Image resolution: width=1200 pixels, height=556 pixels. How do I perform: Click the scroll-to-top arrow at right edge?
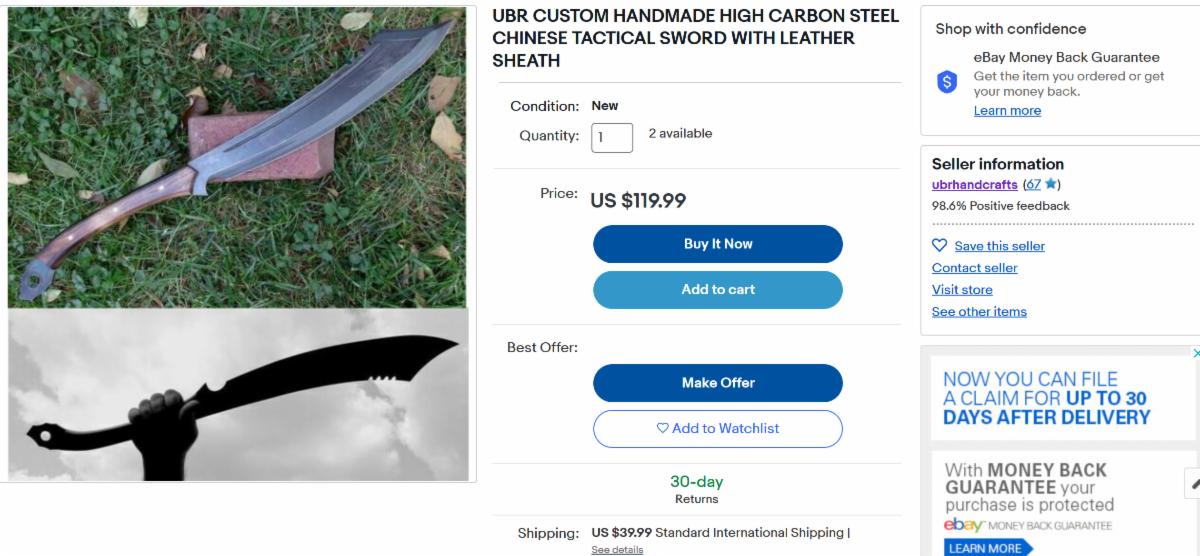point(1193,484)
